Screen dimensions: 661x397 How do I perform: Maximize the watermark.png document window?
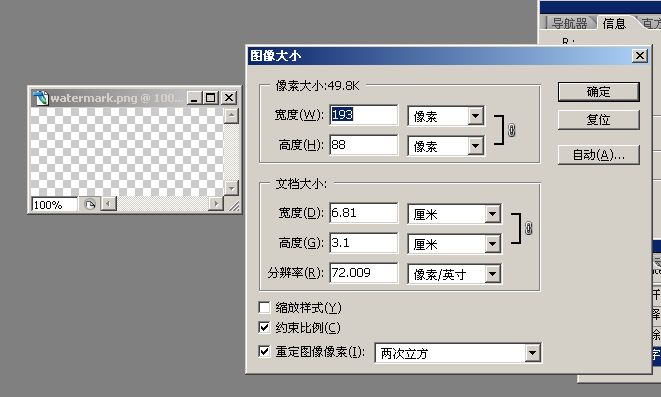pyautogui.click(x=210, y=98)
